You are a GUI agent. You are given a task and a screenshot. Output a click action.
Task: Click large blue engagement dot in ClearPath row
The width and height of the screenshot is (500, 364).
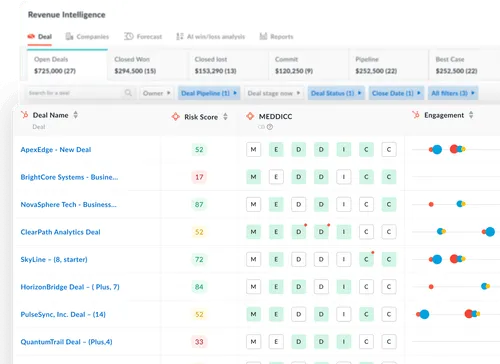pyautogui.click(x=490, y=232)
